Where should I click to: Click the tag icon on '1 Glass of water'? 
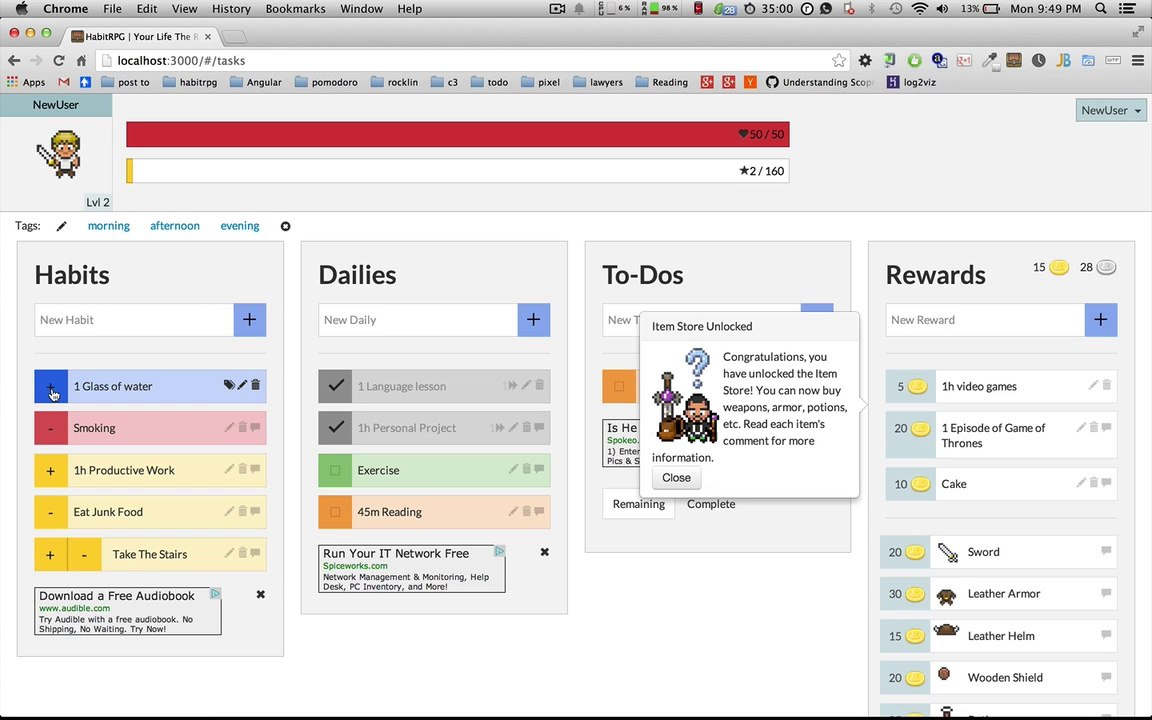(229, 385)
